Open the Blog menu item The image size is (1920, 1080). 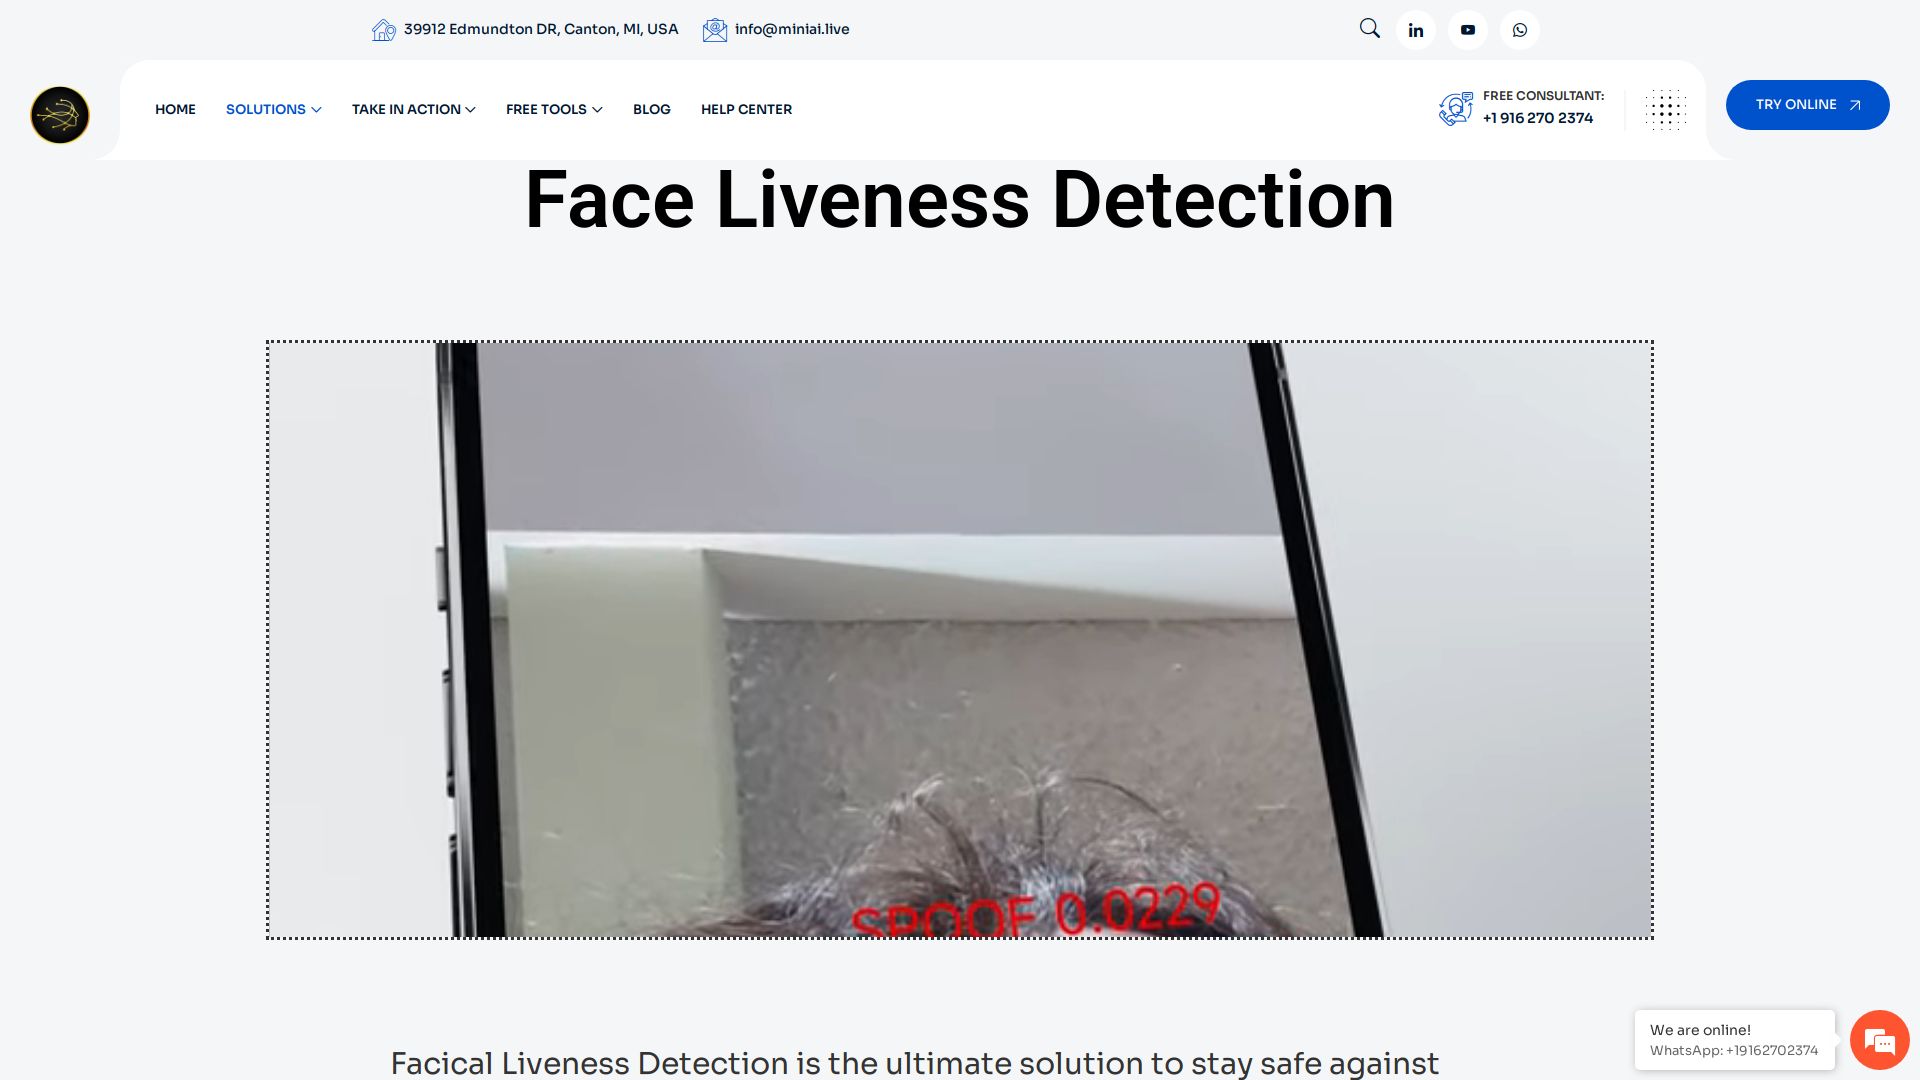point(651,109)
